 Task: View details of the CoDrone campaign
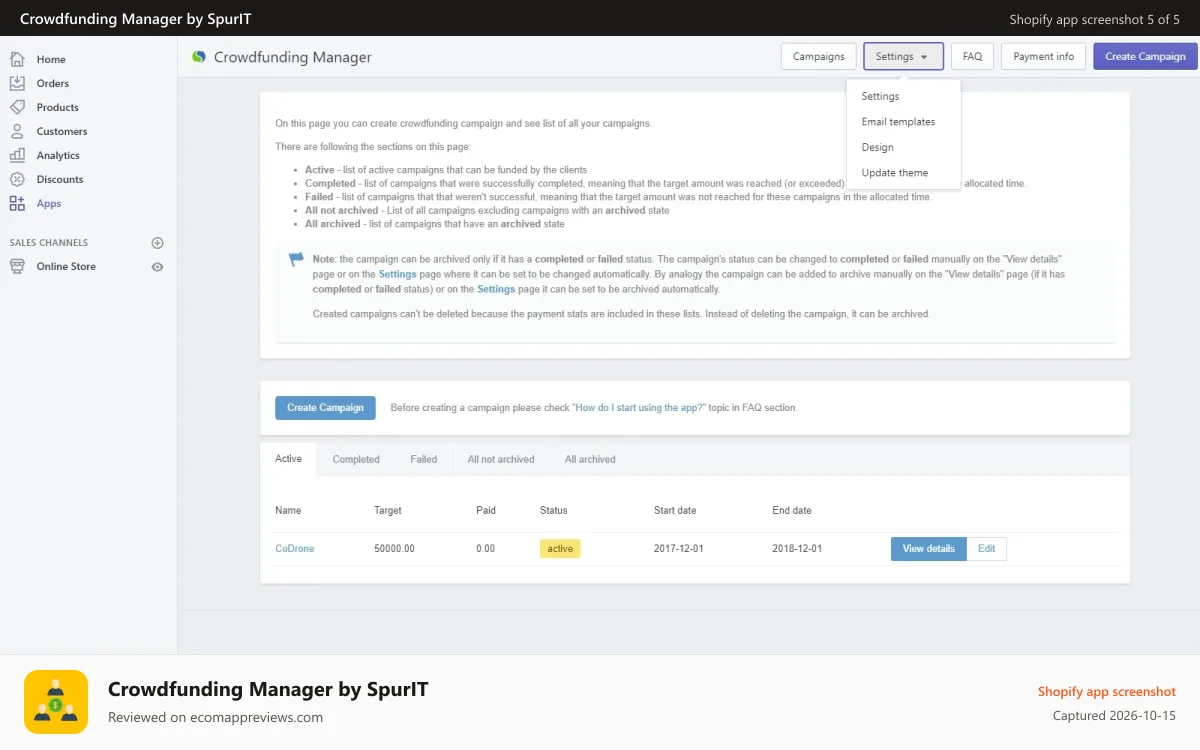click(929, 549)
